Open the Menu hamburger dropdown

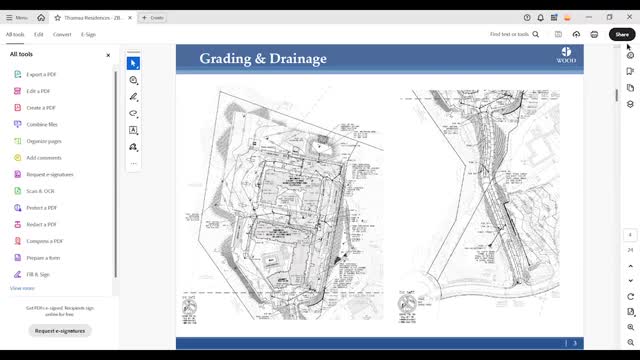click(x=17, y=18)
